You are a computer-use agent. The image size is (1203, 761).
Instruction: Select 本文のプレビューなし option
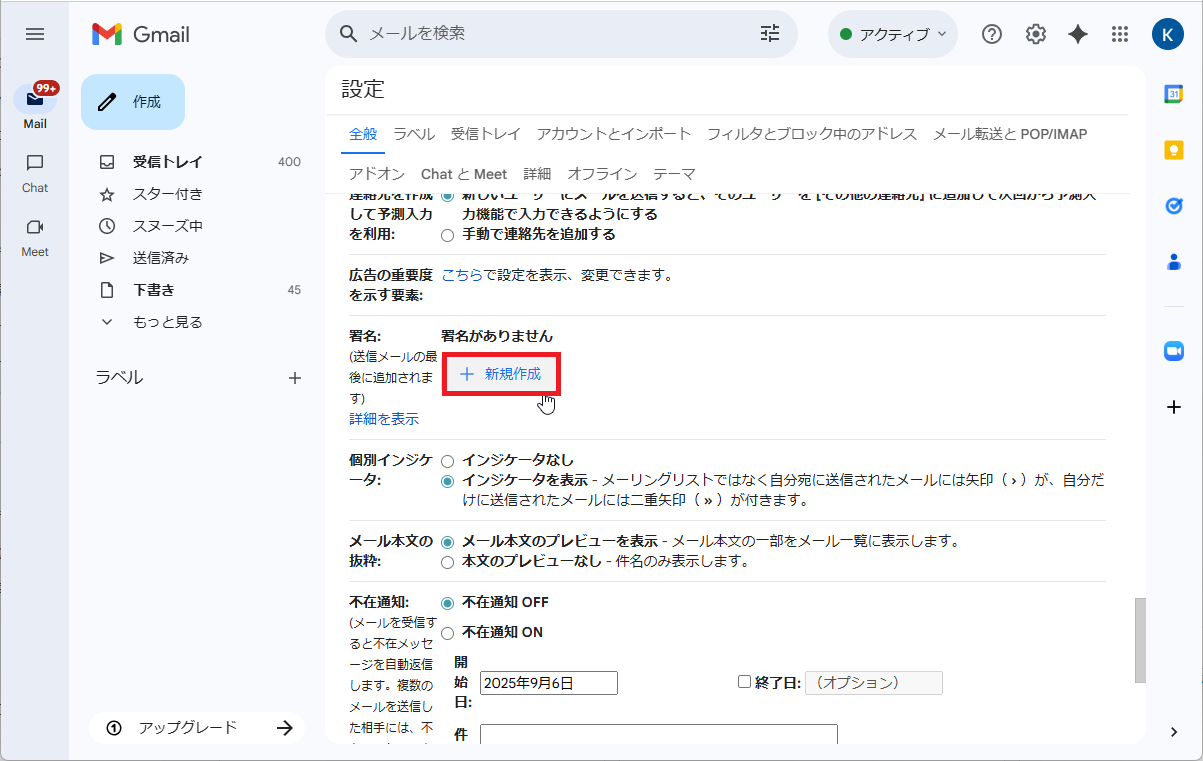tap(447, 561)
